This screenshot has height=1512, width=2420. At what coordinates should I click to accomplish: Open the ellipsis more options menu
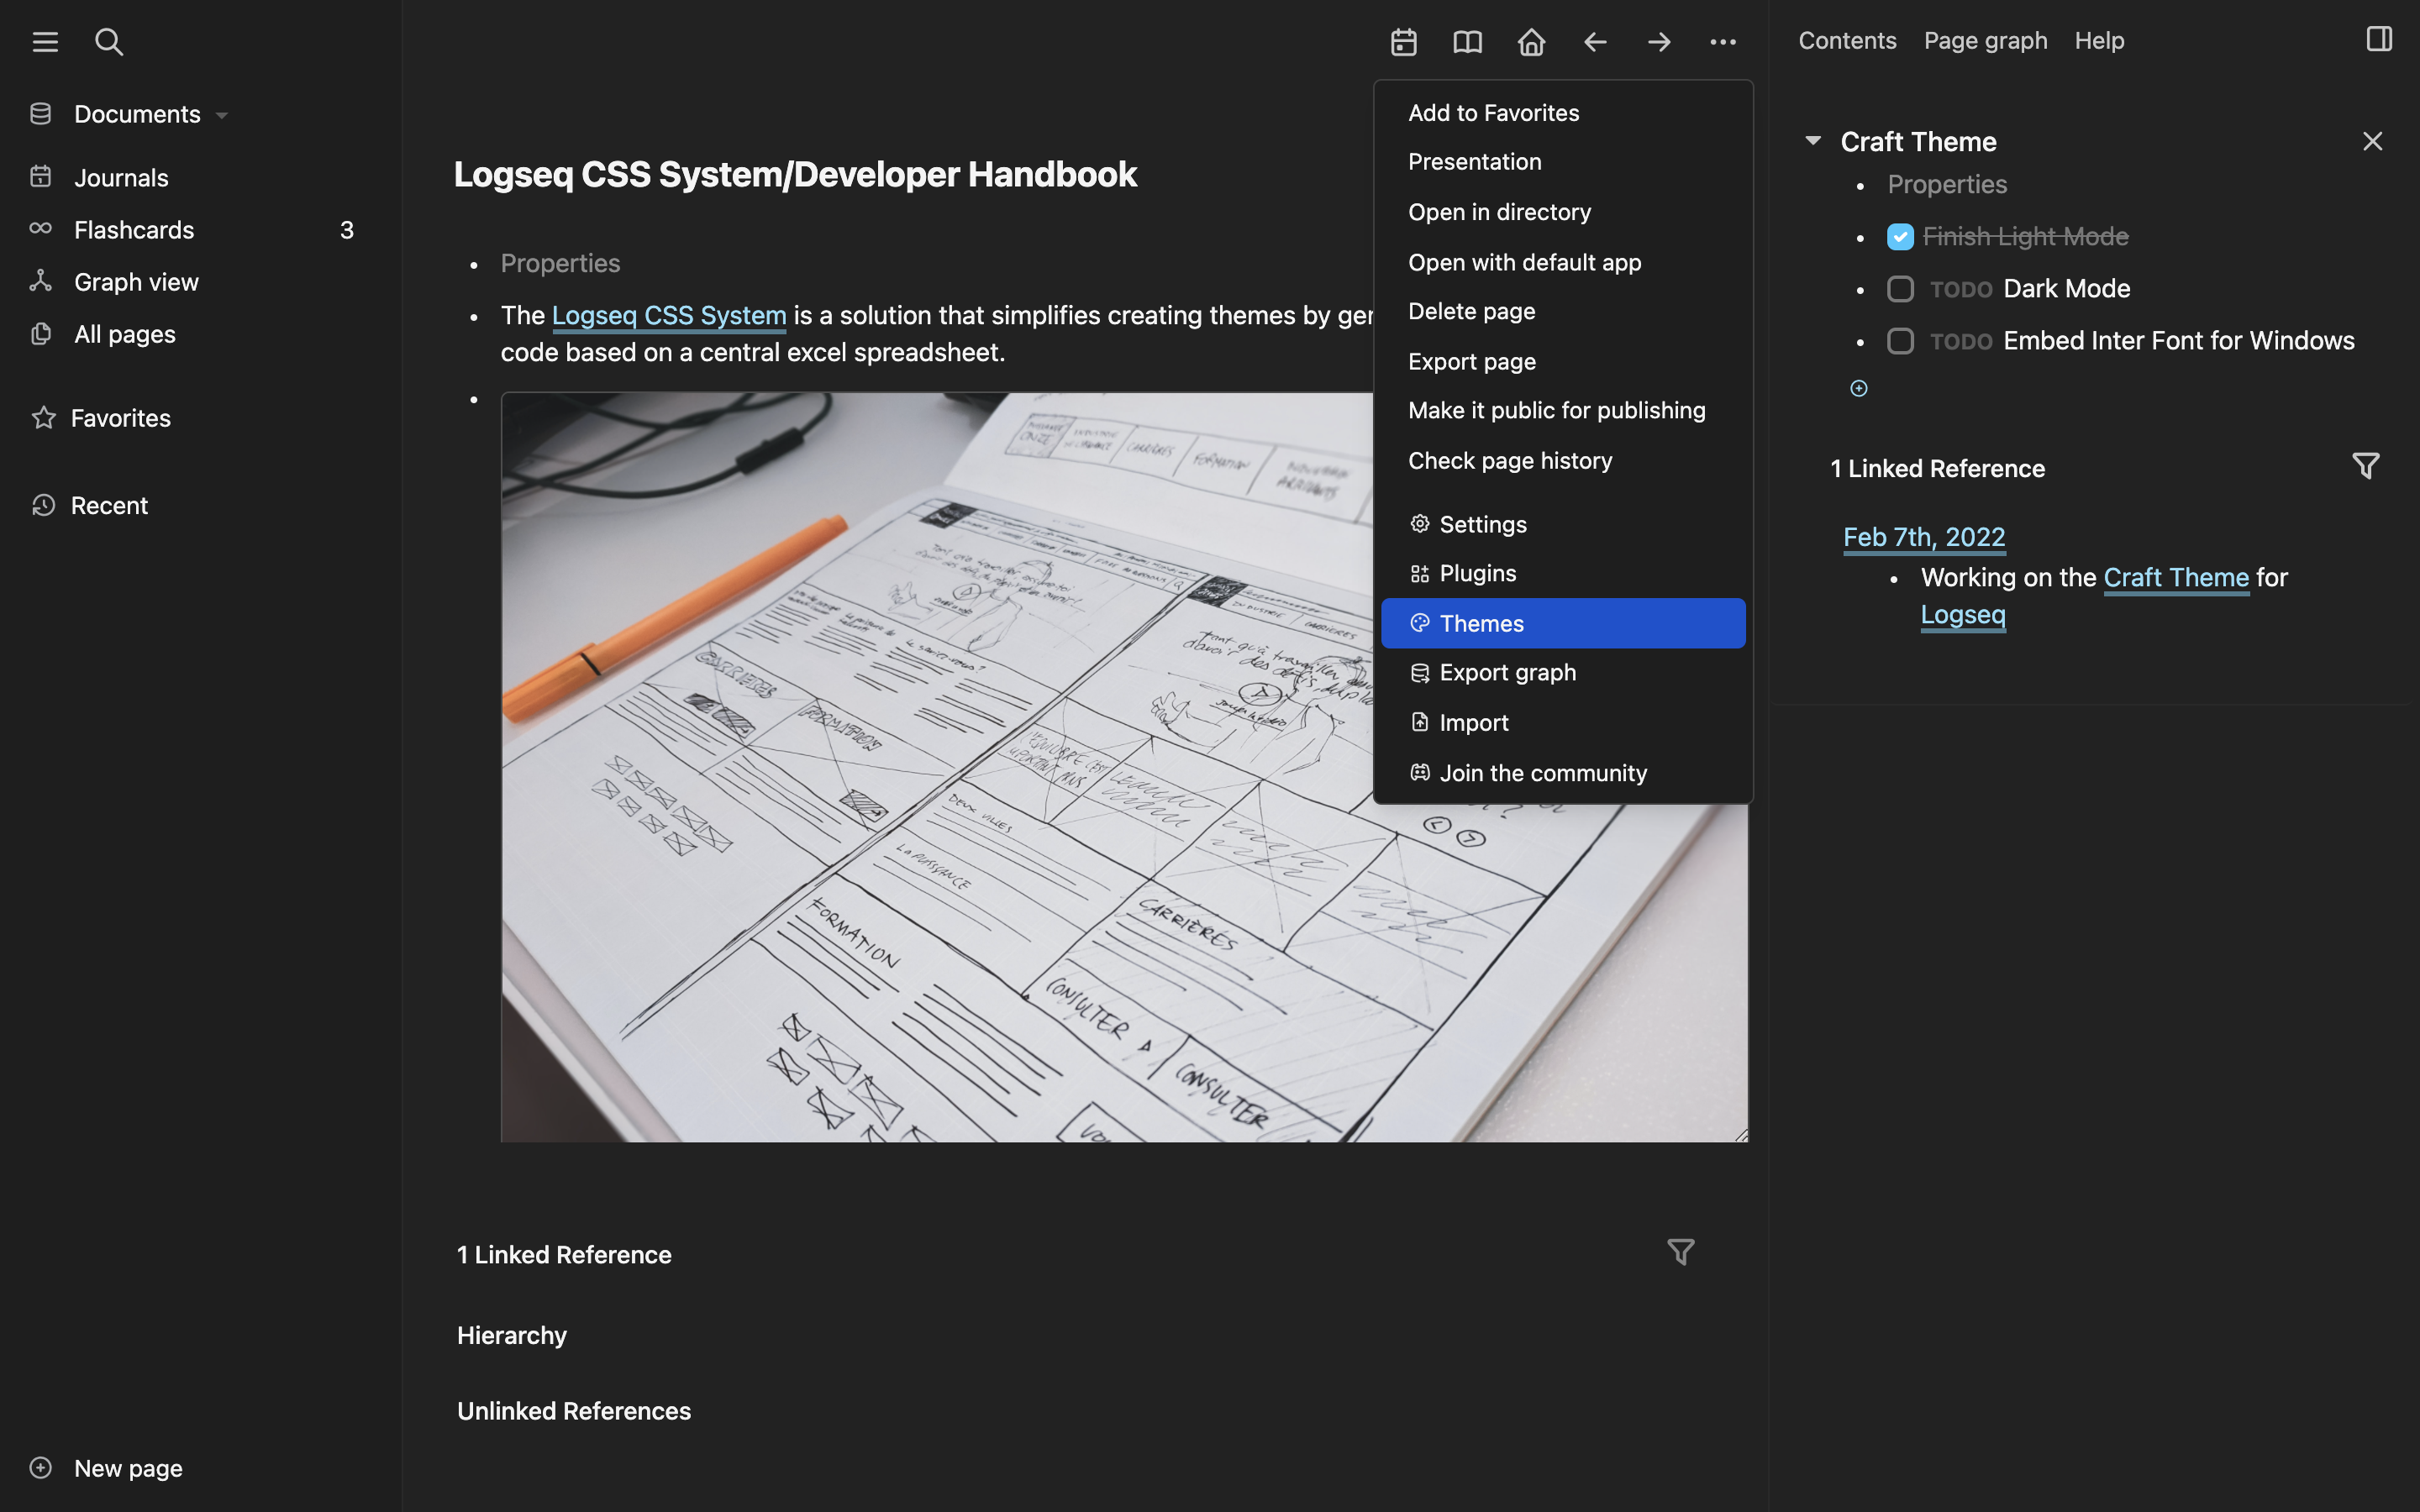tap(1723, 42)
